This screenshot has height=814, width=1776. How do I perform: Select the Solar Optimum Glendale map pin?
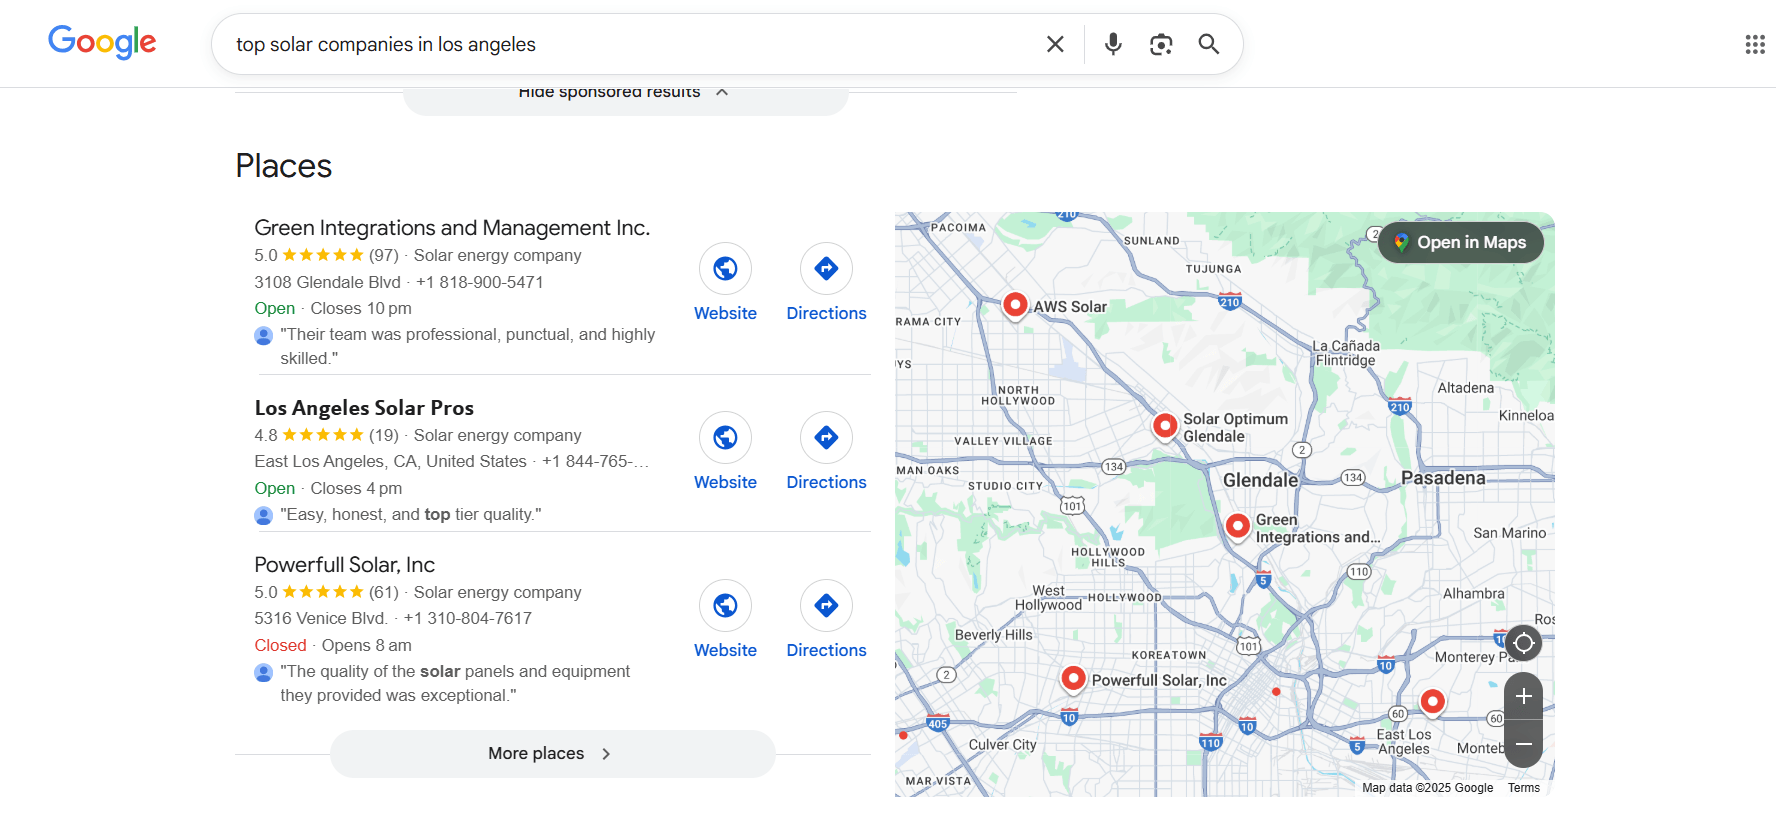(x=1165, y=426)
